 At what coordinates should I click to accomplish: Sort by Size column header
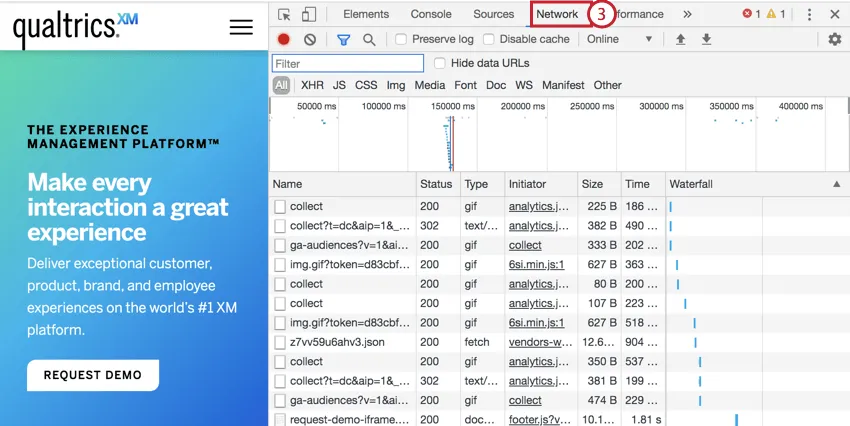599,184
